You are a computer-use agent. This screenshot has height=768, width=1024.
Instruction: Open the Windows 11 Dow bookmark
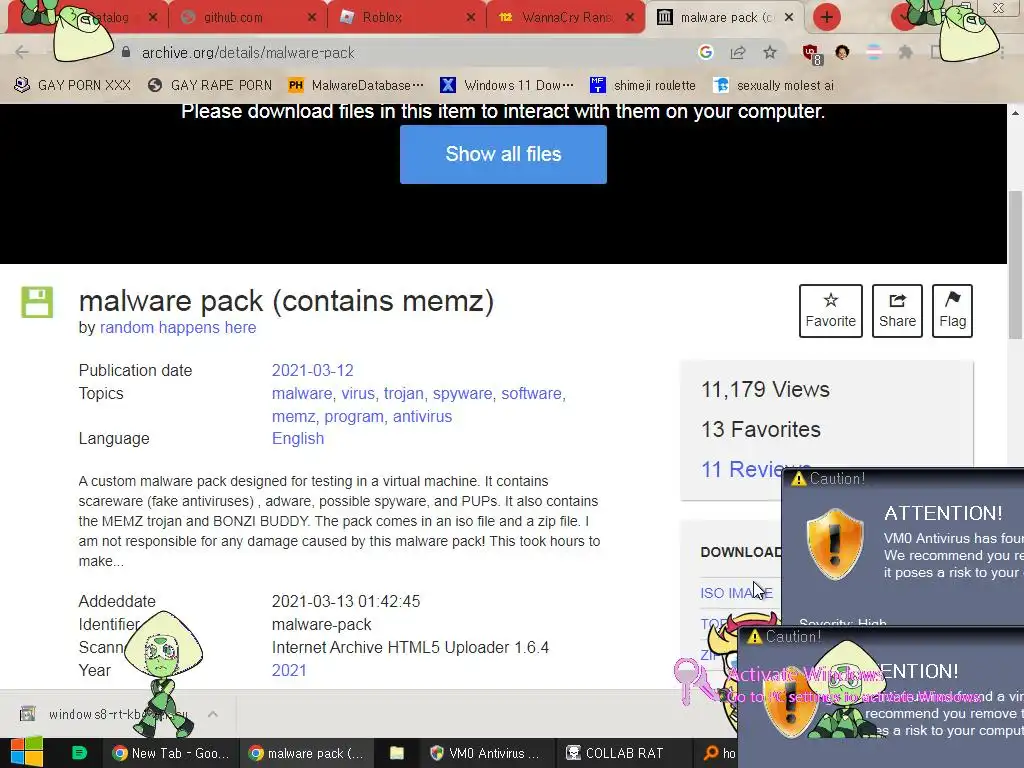[507, 85]
